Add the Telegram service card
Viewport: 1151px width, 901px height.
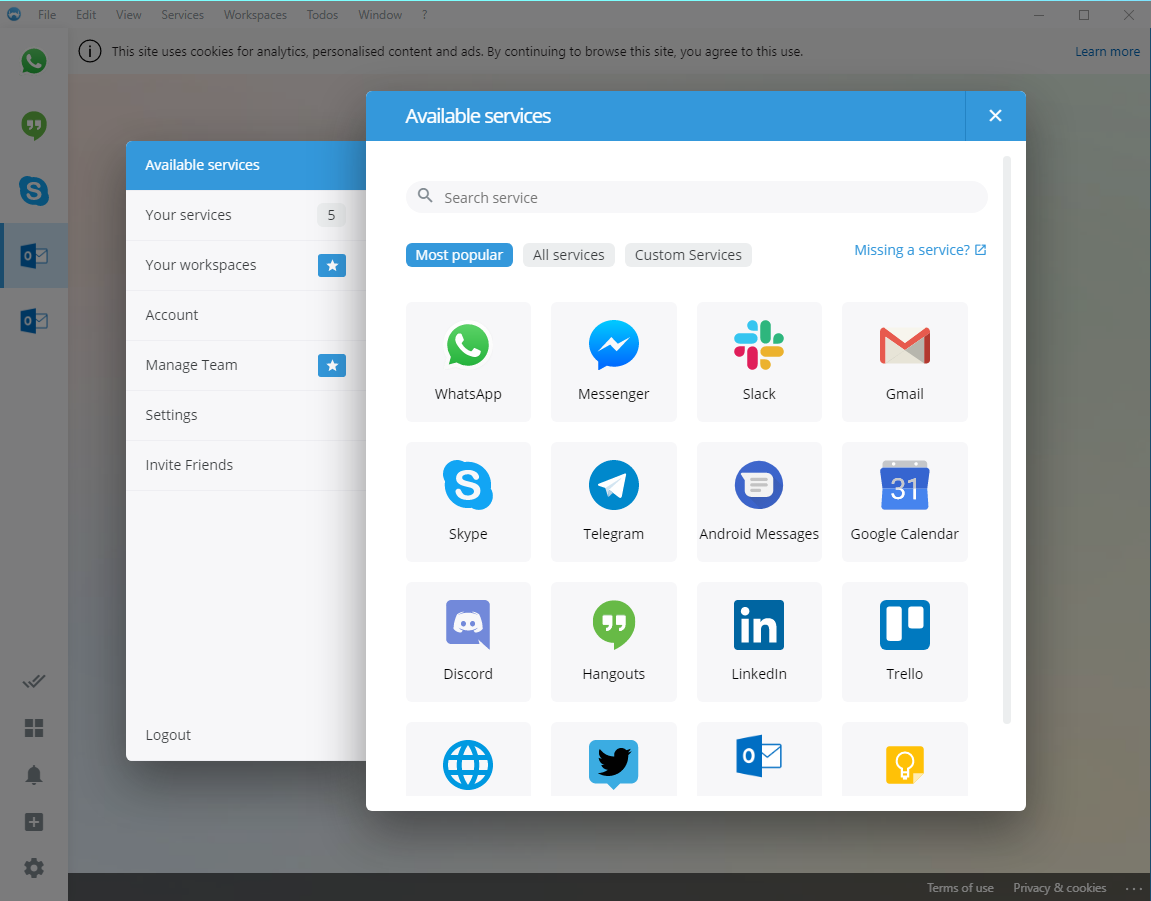614,502
